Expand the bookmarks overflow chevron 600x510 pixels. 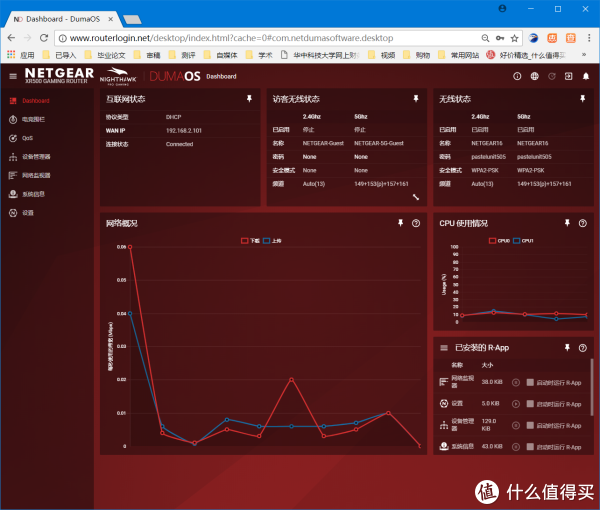coord(584,55)
